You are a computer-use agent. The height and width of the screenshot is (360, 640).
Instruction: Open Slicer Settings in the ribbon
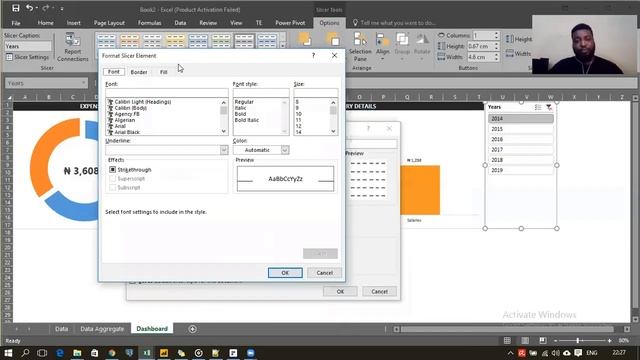(x=27, y=57)
